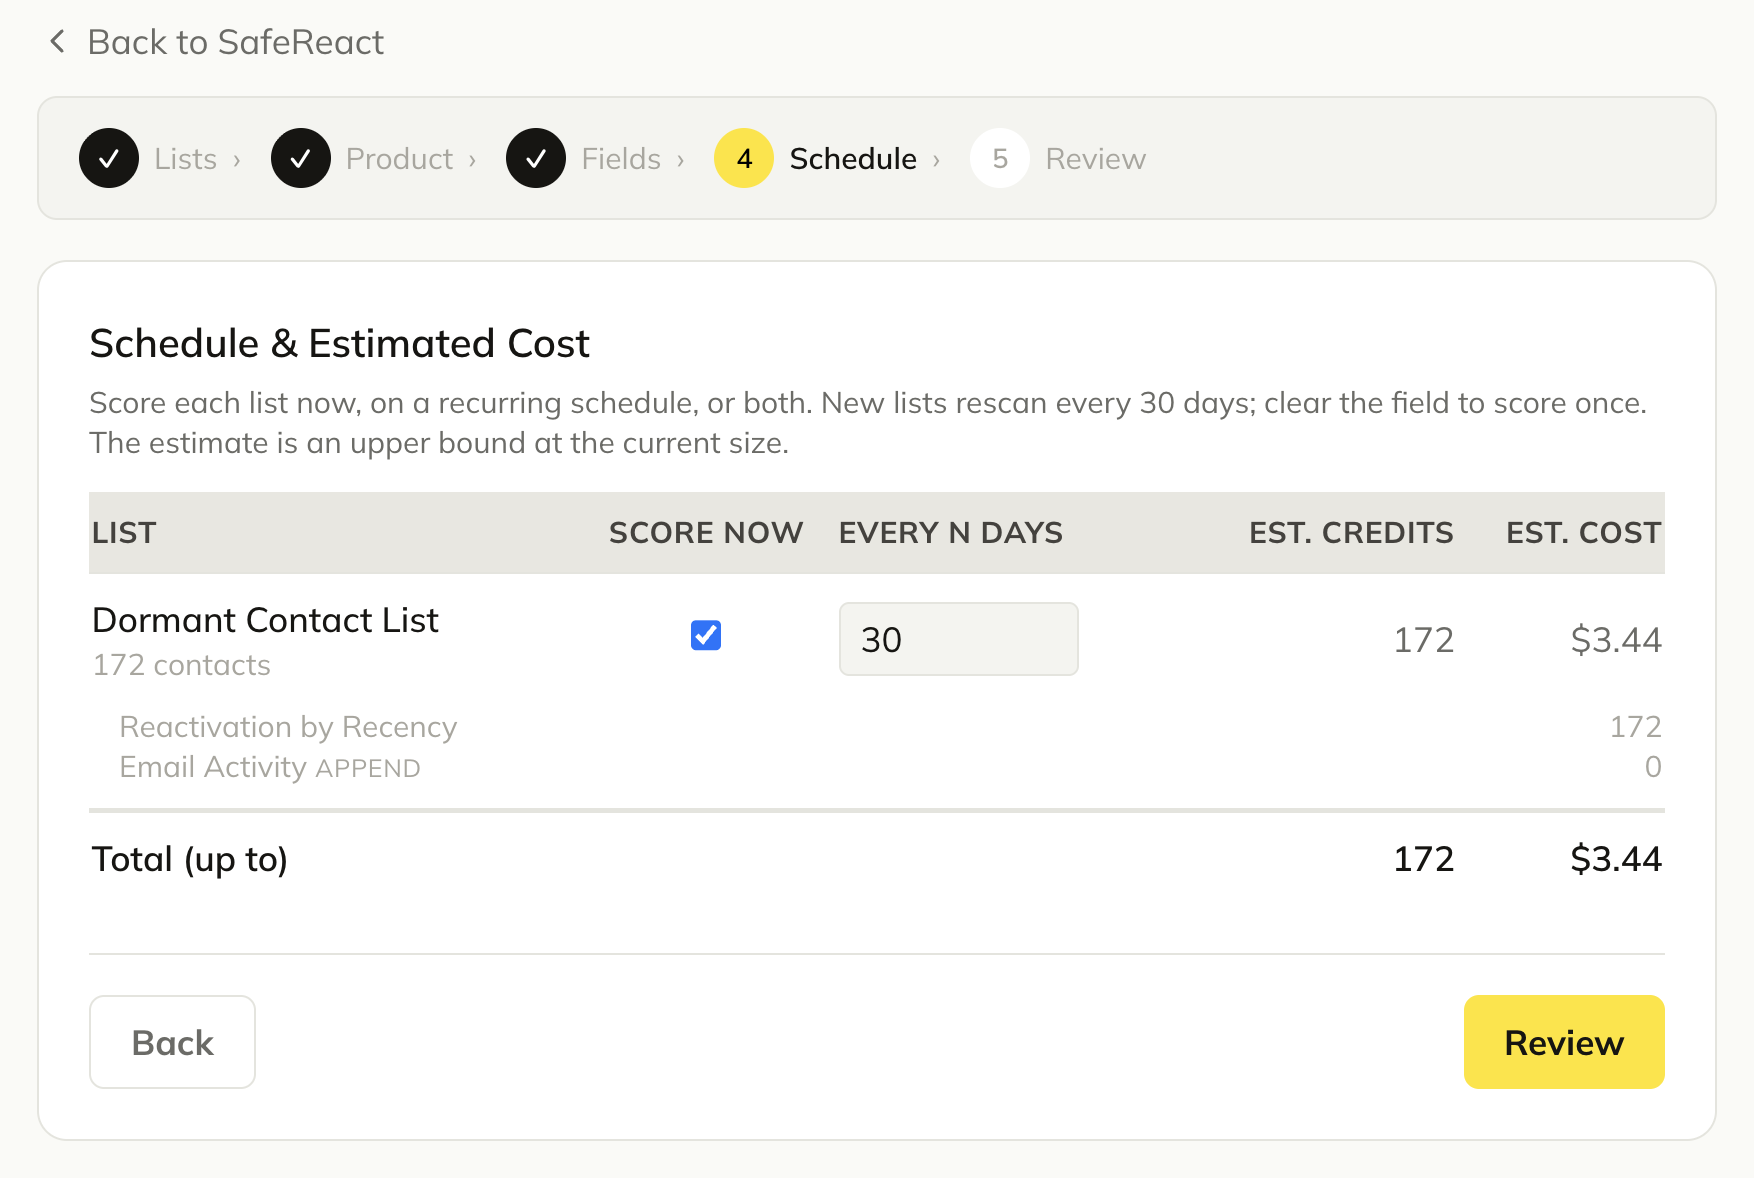Click the Fields step checkmark circle
The height and width of the screenshot is (1178, 1754).
(x=536, y=158)
